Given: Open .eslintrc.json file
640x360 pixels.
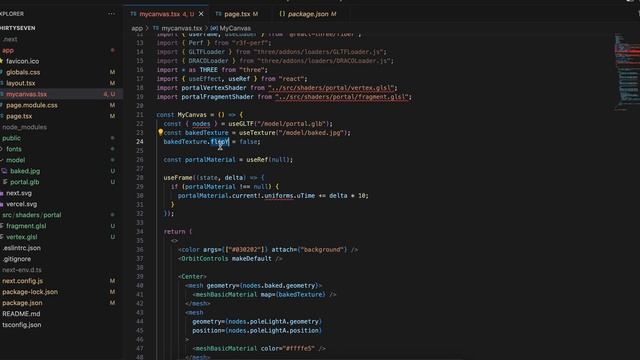Looking at the screenshot, I should click(21, 248).
